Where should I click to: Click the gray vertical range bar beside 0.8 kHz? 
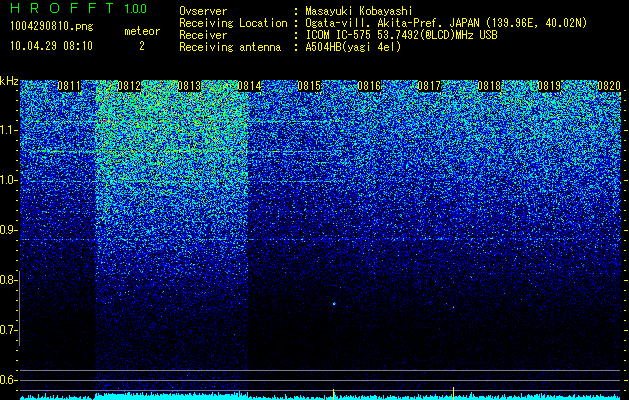click(19, 308)
